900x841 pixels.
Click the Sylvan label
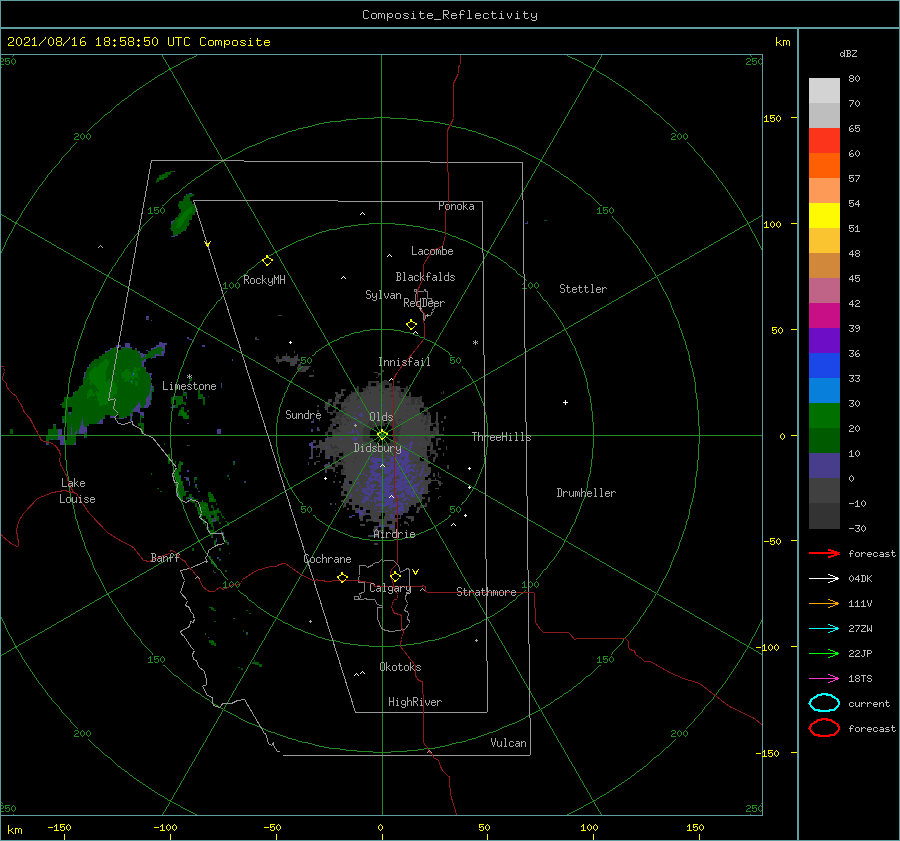point(383,295)
